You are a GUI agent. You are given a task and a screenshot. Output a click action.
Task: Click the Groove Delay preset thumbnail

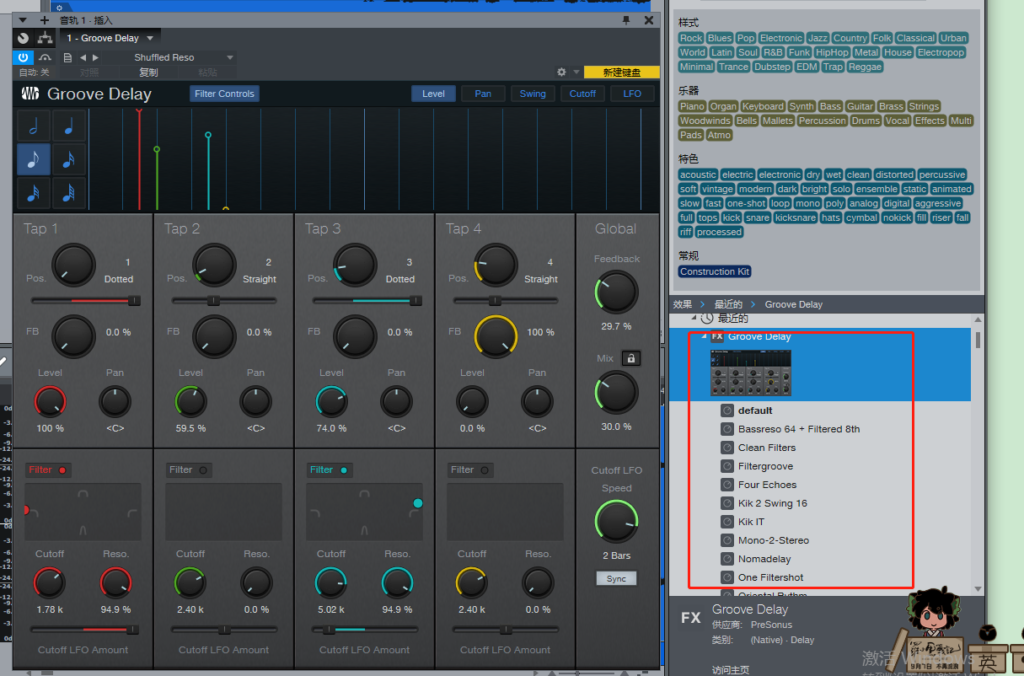tap(750, 372)
